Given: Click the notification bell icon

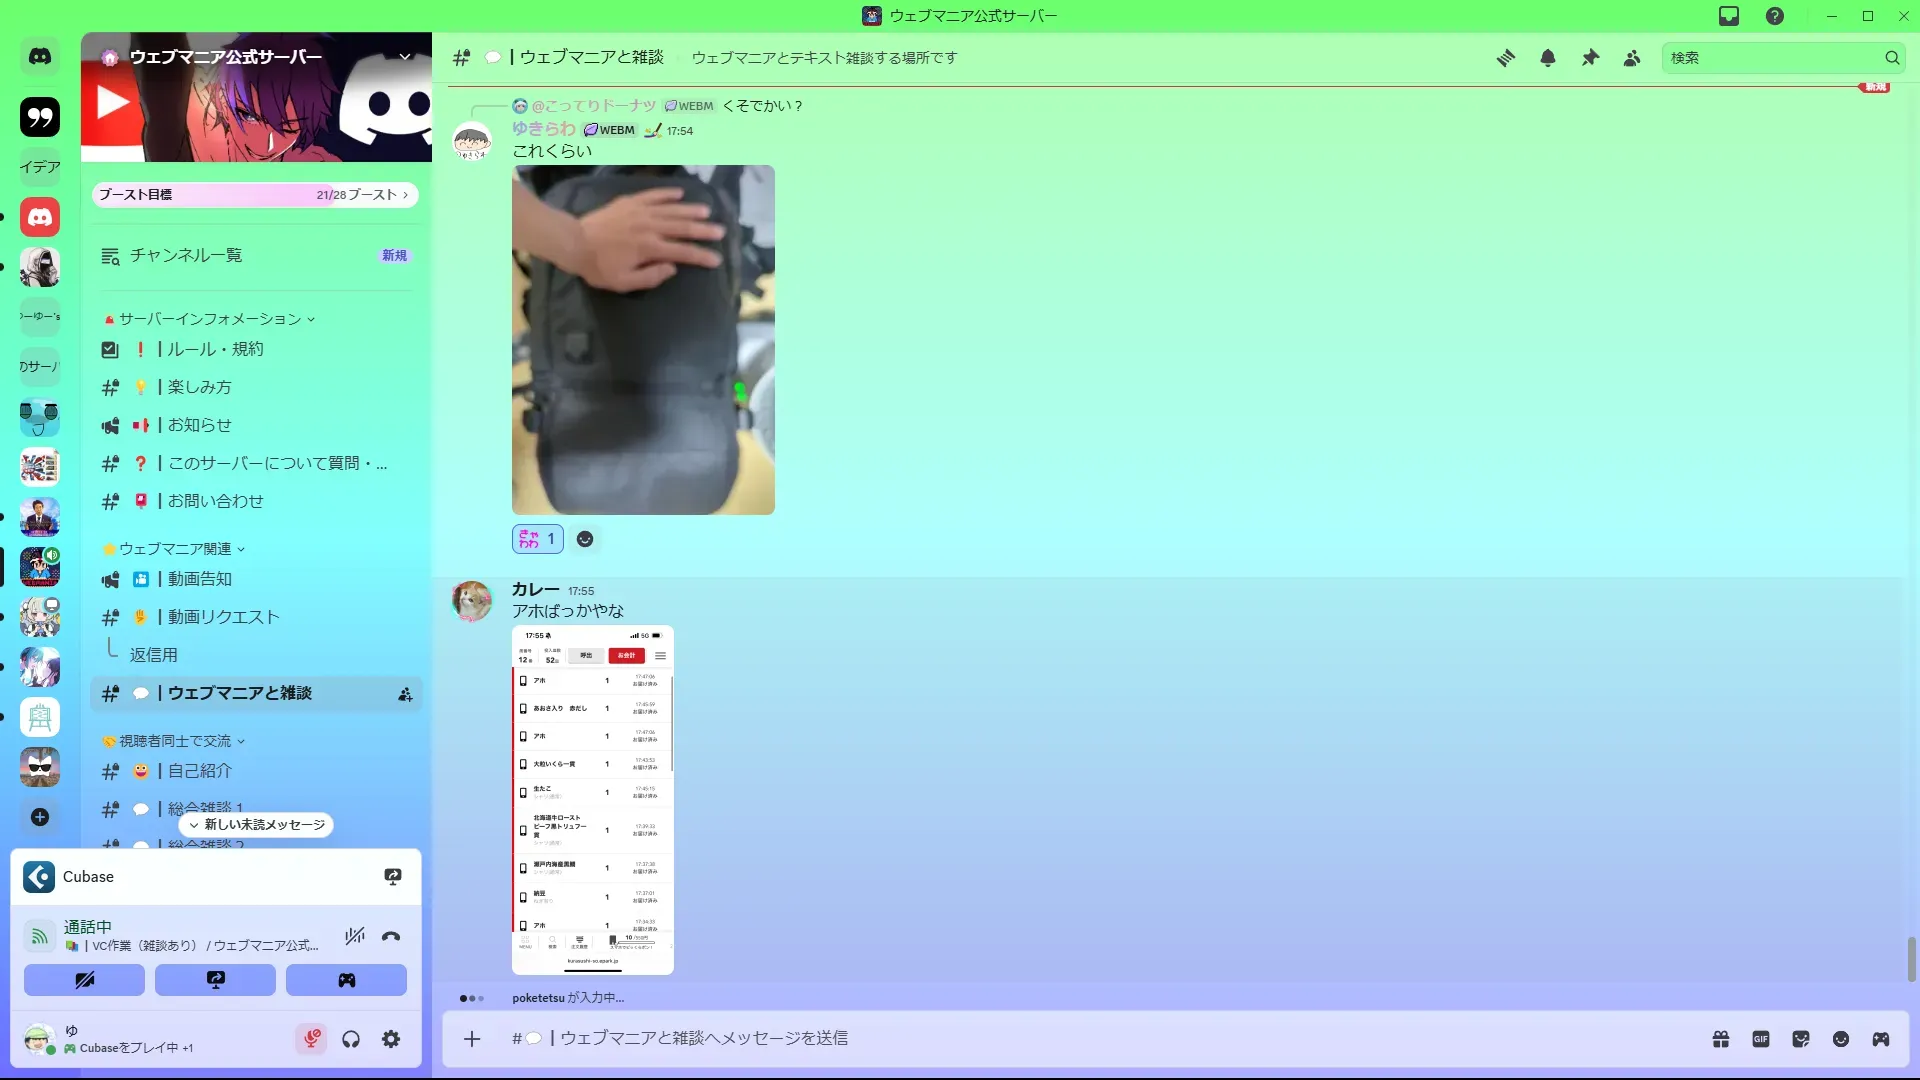Looking at the screenshot, I should 1548,58.
